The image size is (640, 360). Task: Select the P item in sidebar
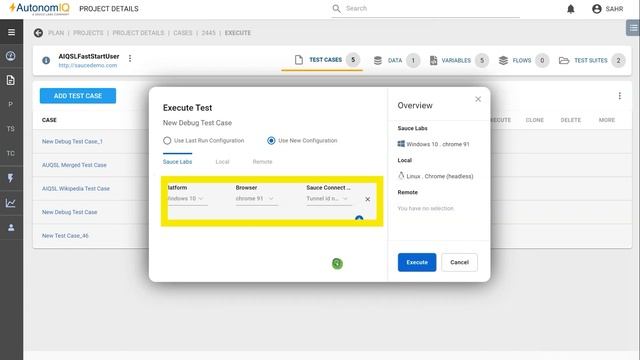[11, 104]
